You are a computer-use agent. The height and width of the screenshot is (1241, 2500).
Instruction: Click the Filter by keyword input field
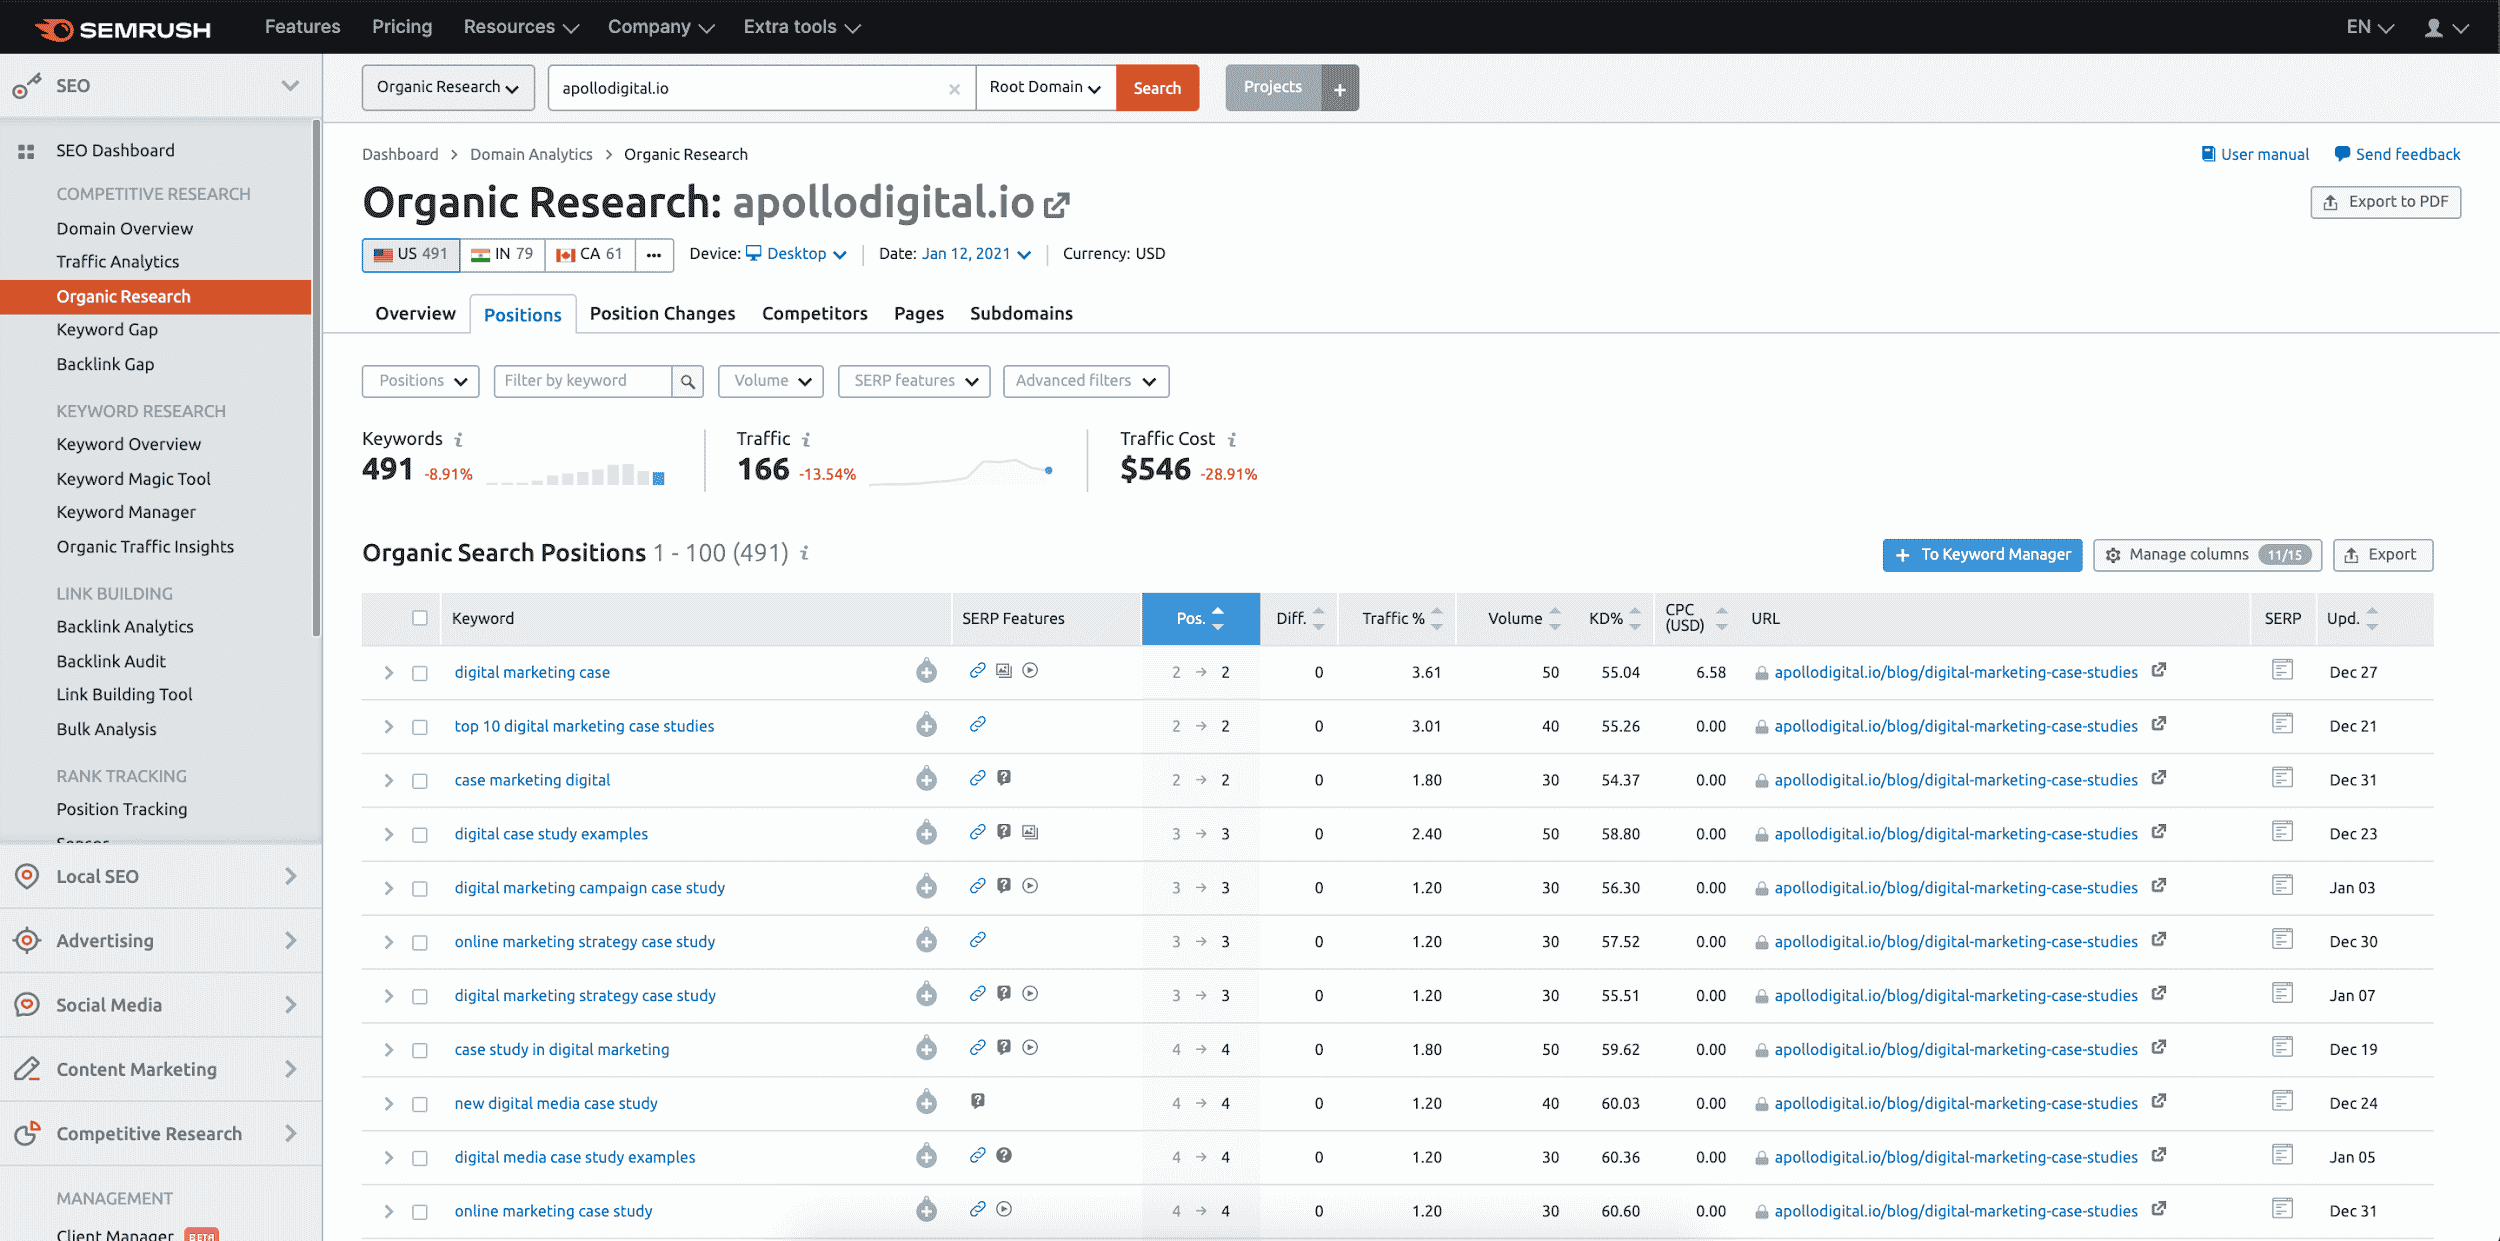coord(582,381)
